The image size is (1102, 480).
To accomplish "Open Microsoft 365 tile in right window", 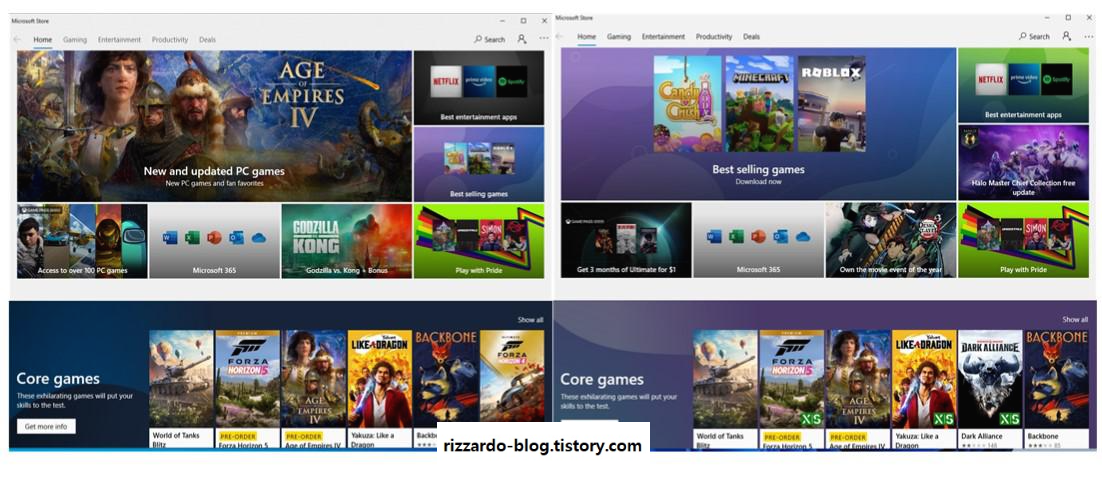I will point(758,240).
